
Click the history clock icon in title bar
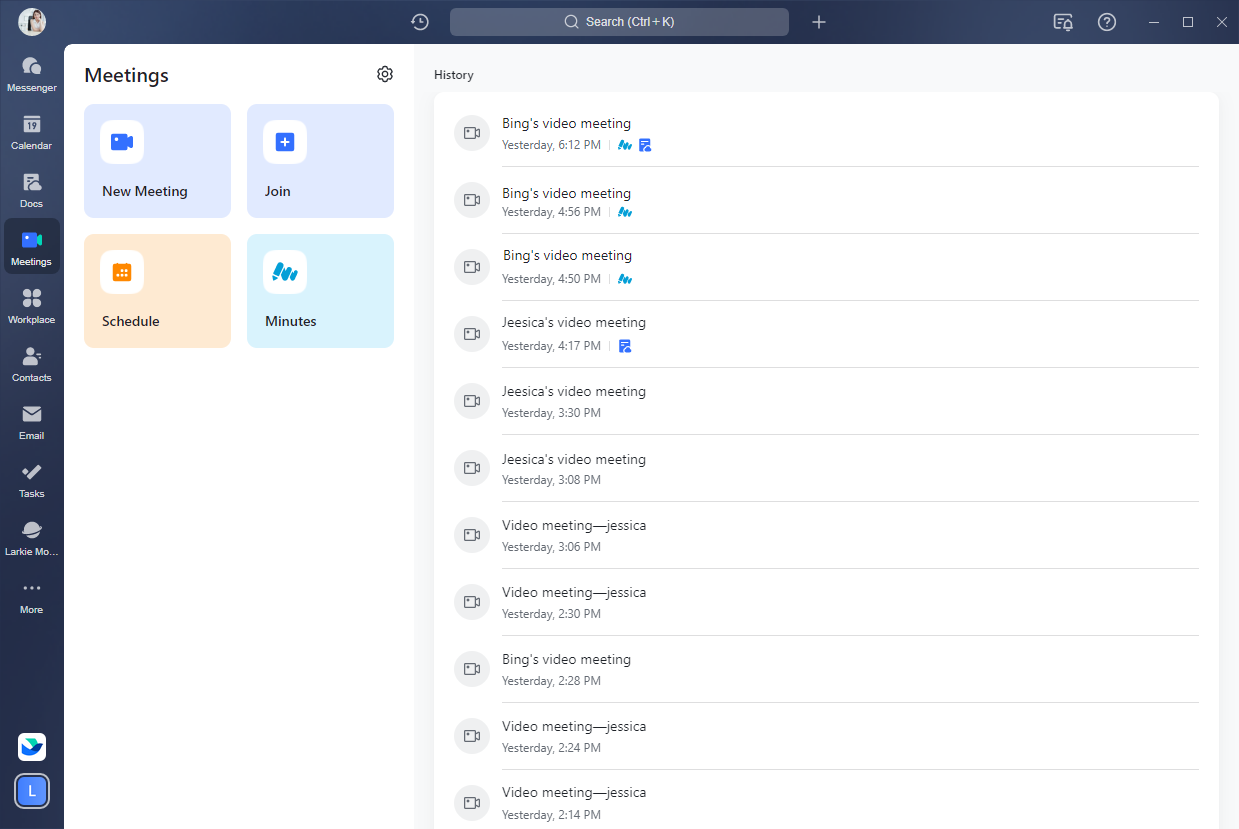420,22
